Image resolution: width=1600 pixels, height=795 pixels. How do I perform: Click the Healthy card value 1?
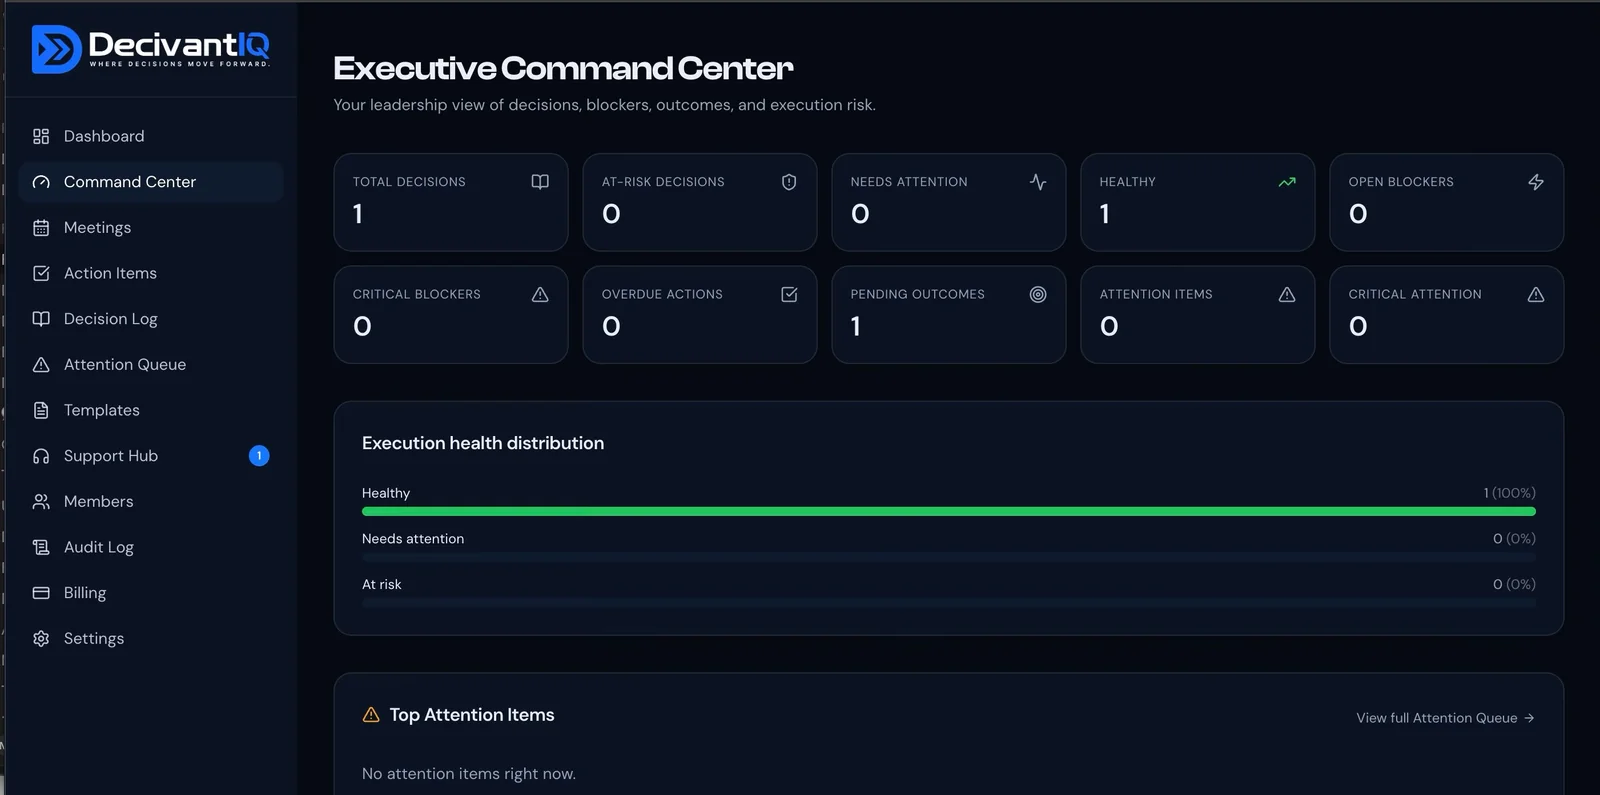click(x=1105, y=214)
